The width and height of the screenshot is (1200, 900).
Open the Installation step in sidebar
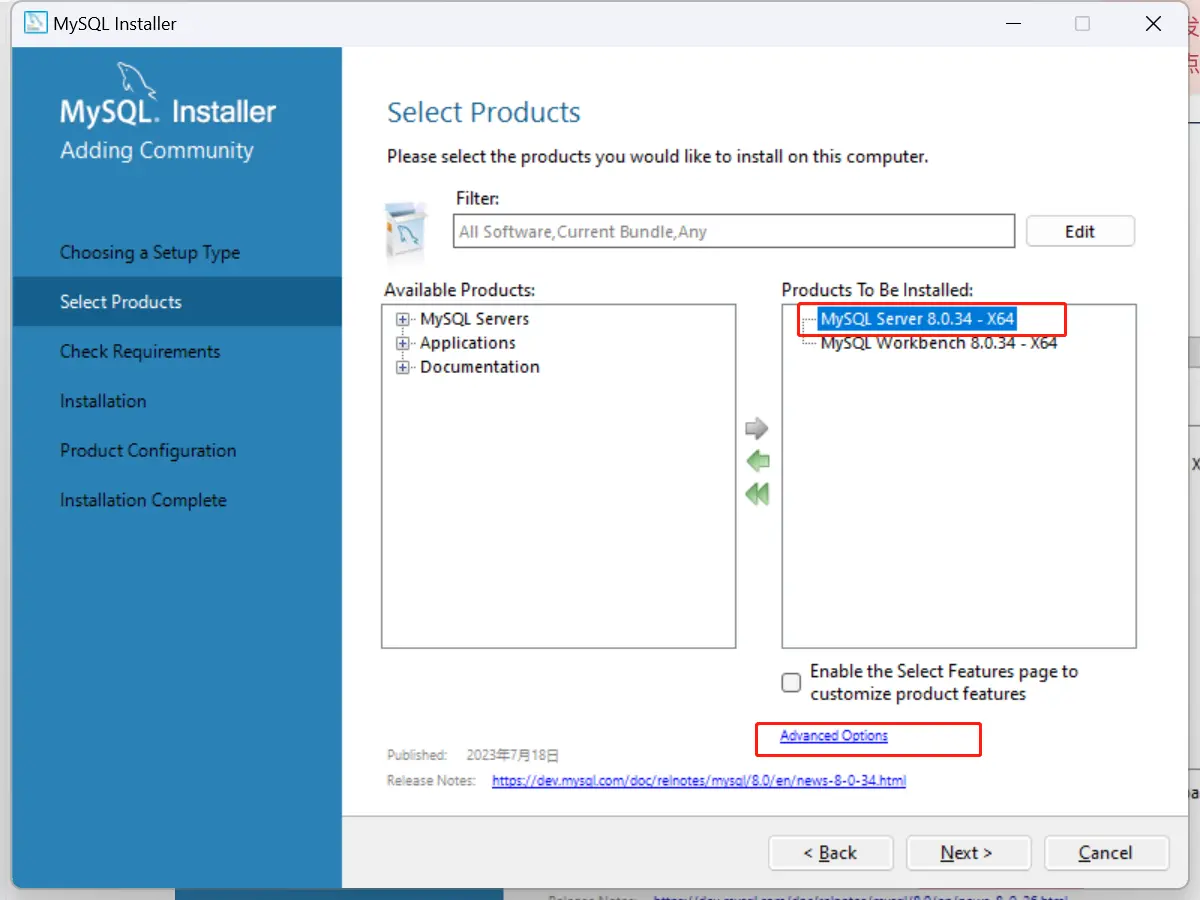pos(103,401)
